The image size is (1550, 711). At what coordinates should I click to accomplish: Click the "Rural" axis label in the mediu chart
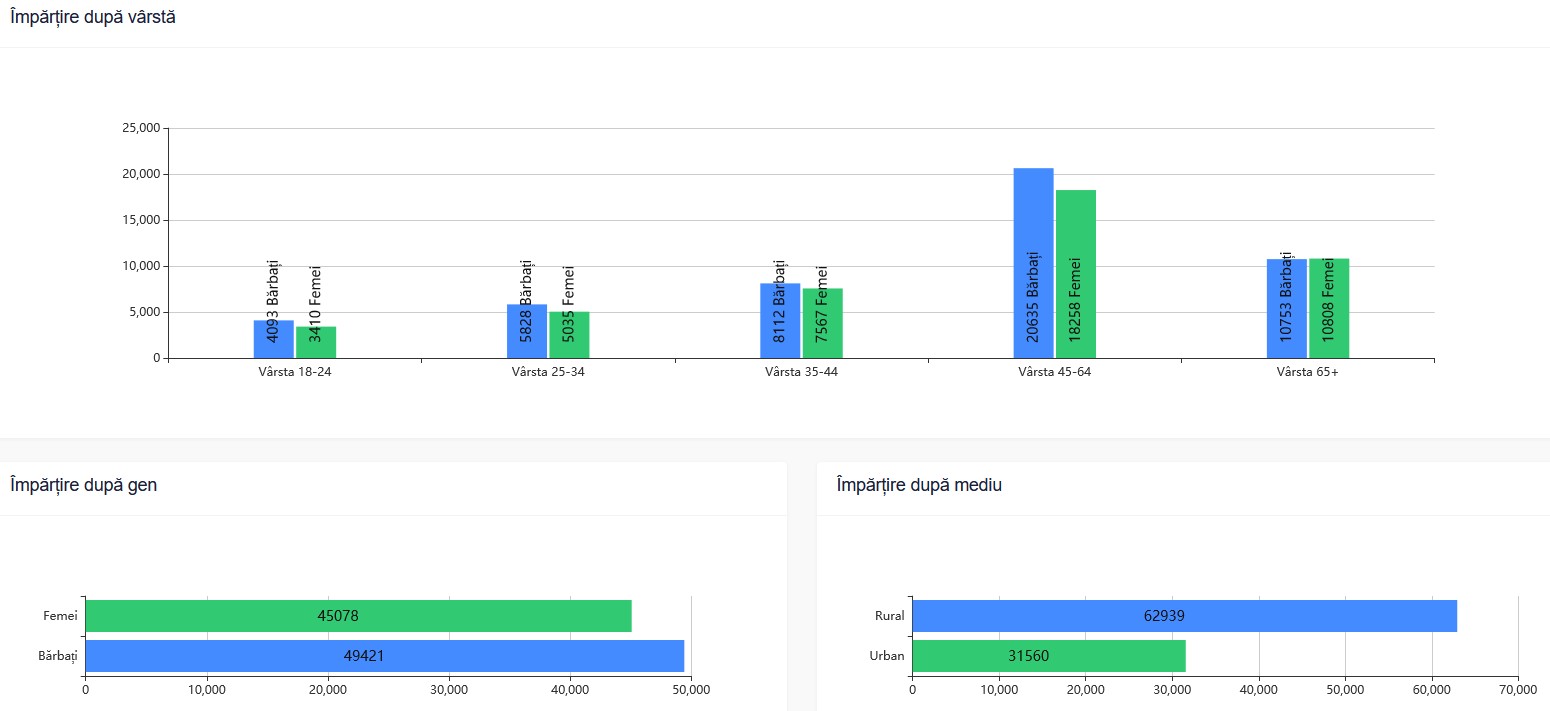pos(888,616)
